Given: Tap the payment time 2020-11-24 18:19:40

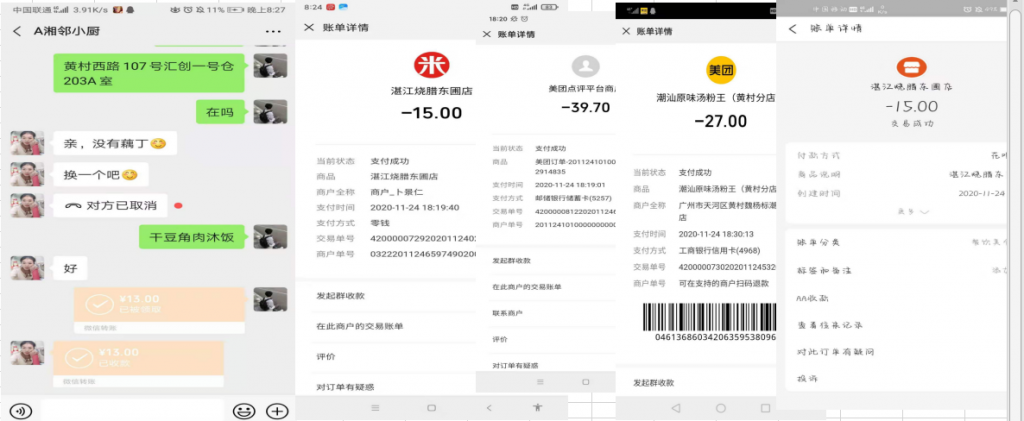Looking at the screenshot, I should (x=415, y=208).
